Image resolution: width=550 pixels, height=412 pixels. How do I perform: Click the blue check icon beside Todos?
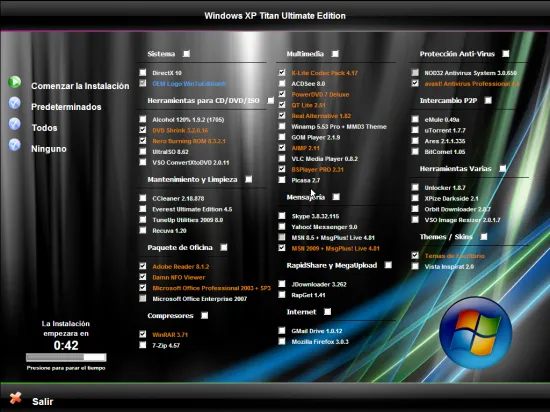click(x=15, y=124)
